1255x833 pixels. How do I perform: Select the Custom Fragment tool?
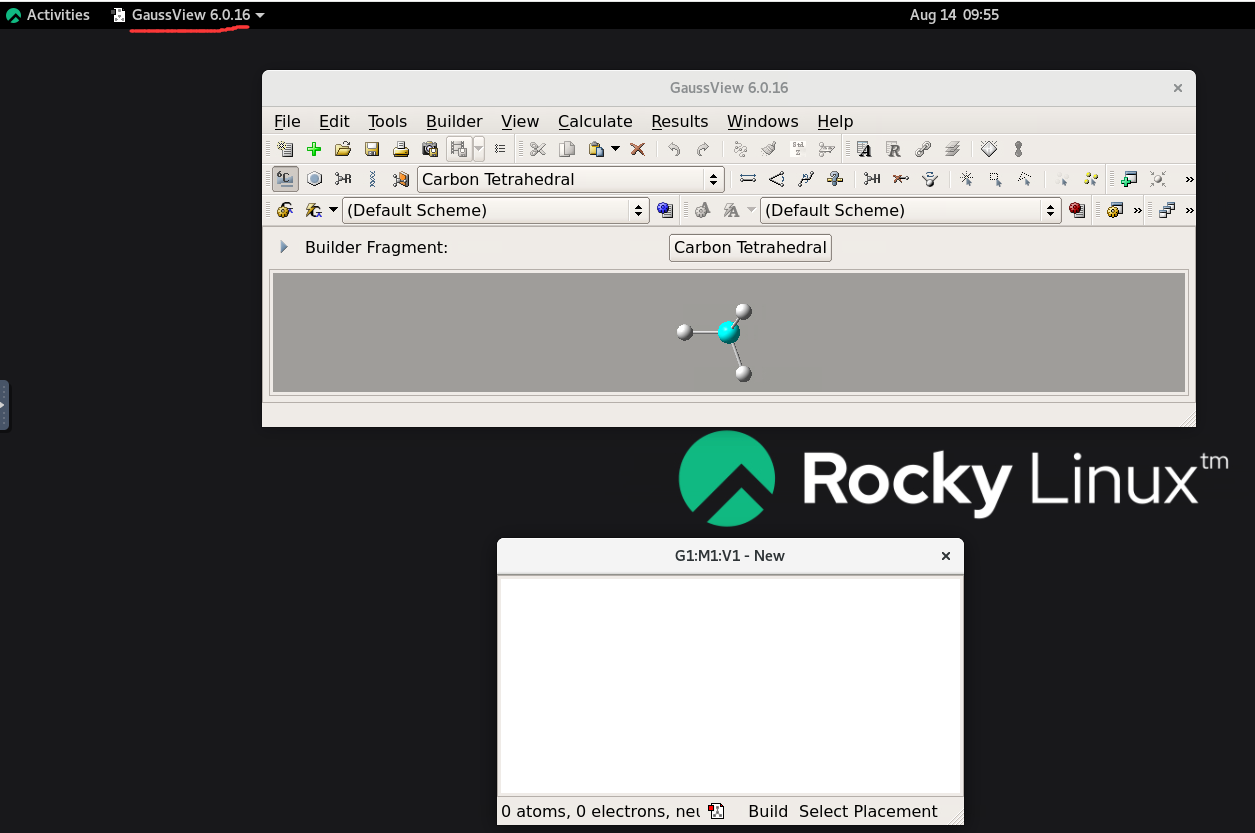coord(401,179)
